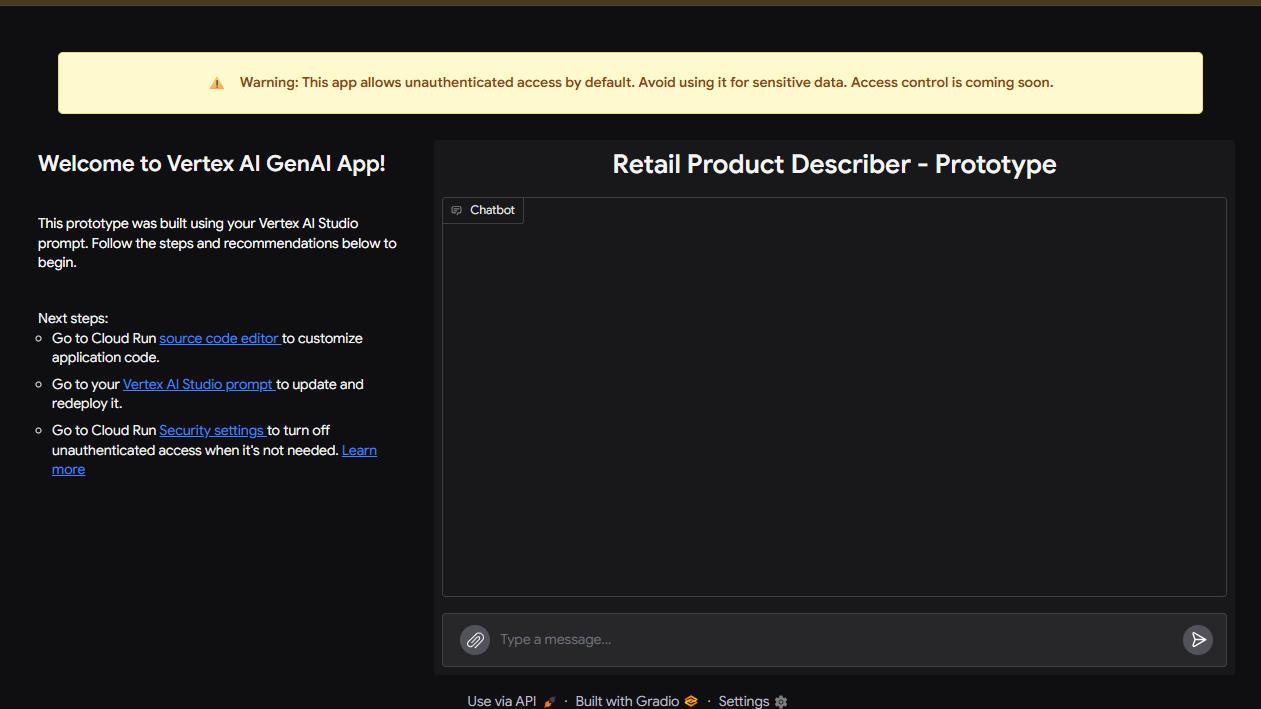The width and height of the screenshot is (1261, 709).
Task: Open Settings text in footer
Action: (744, 701)
